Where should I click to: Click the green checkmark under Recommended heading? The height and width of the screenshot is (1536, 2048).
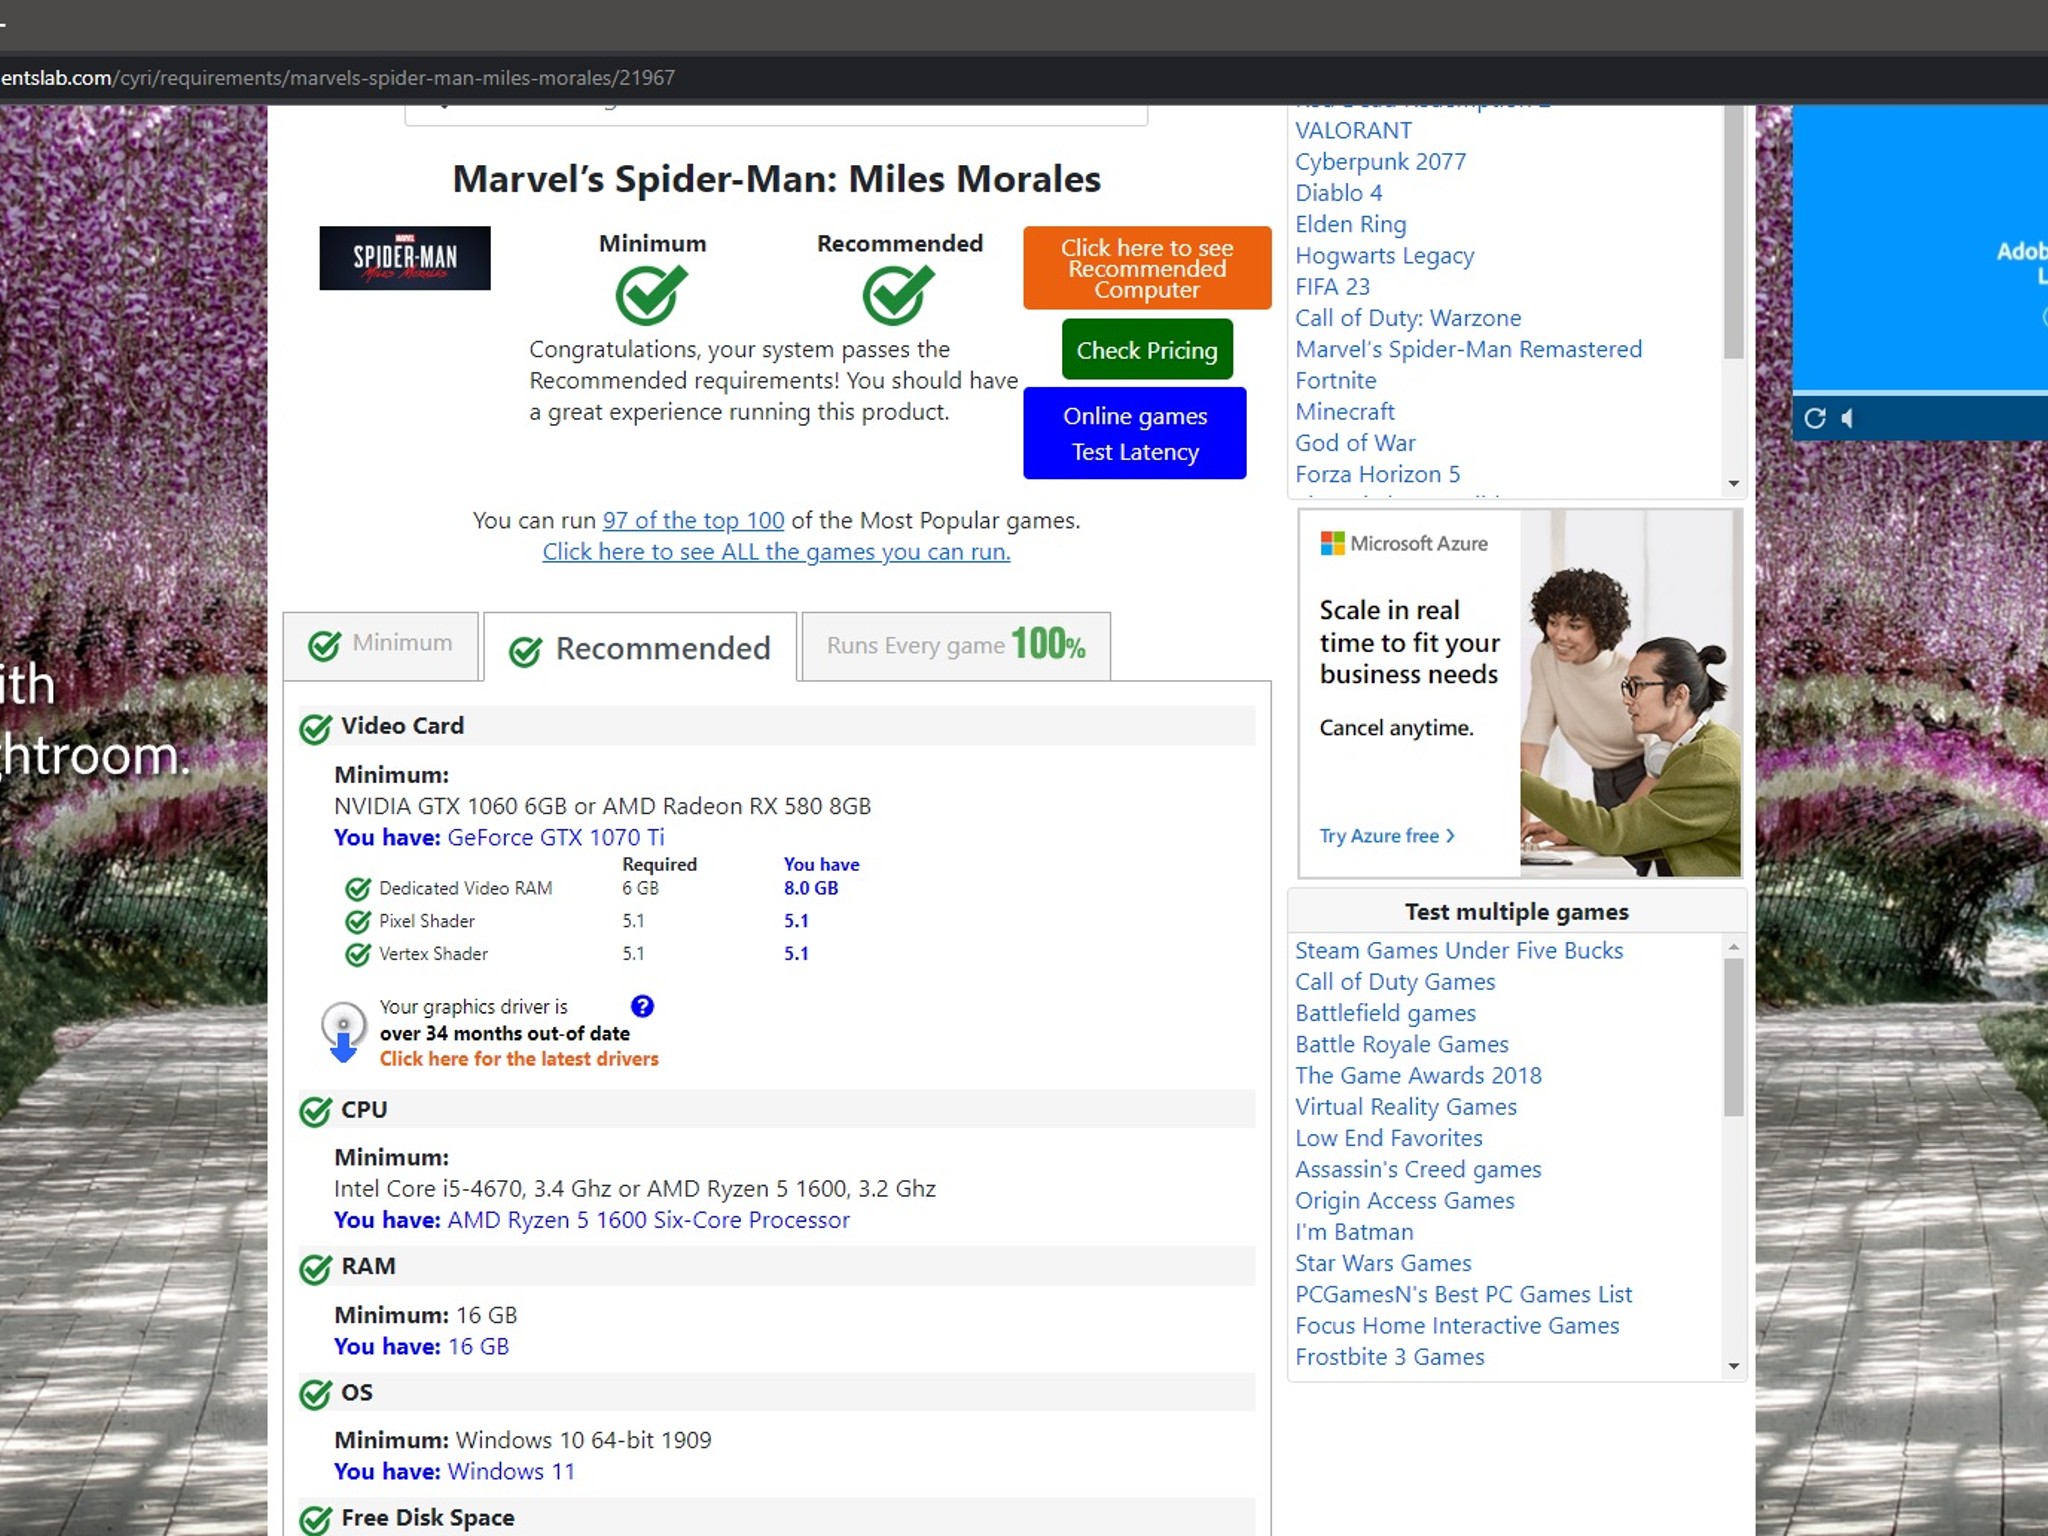[x=899, y=294]
